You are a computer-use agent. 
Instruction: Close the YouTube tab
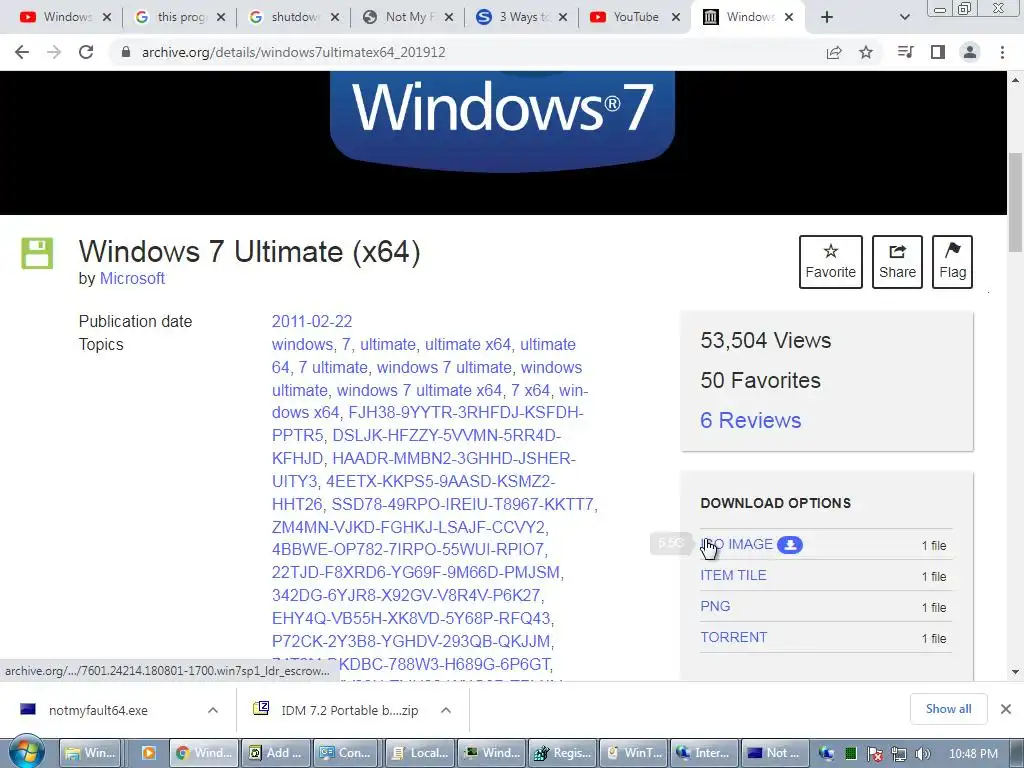[677, 17]
